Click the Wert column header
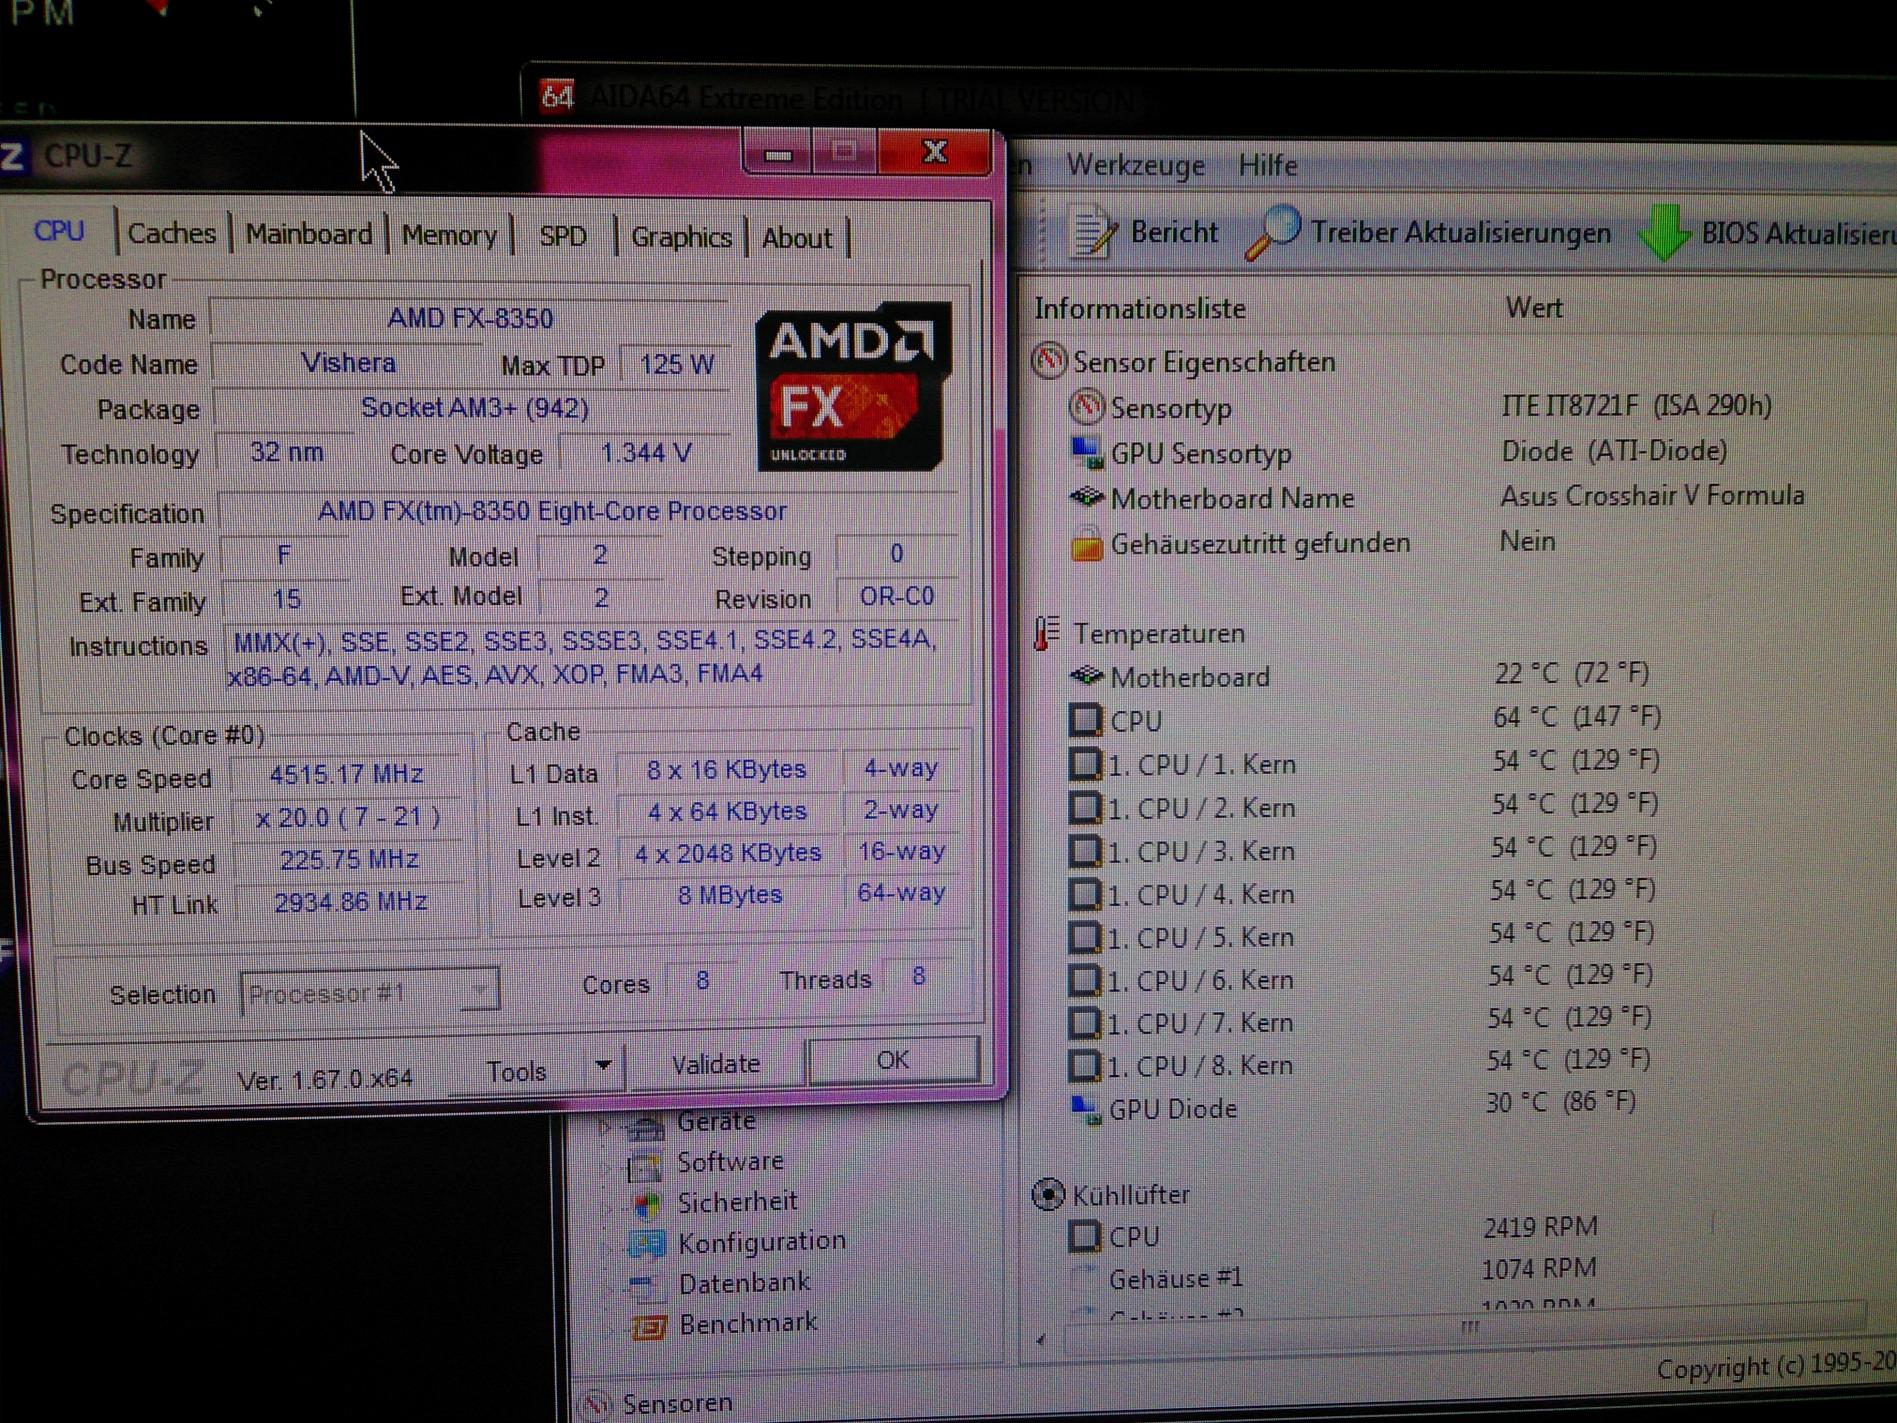Image resolution: width=1897 pixels, height=1423 pixels. tap(1533, 307)
